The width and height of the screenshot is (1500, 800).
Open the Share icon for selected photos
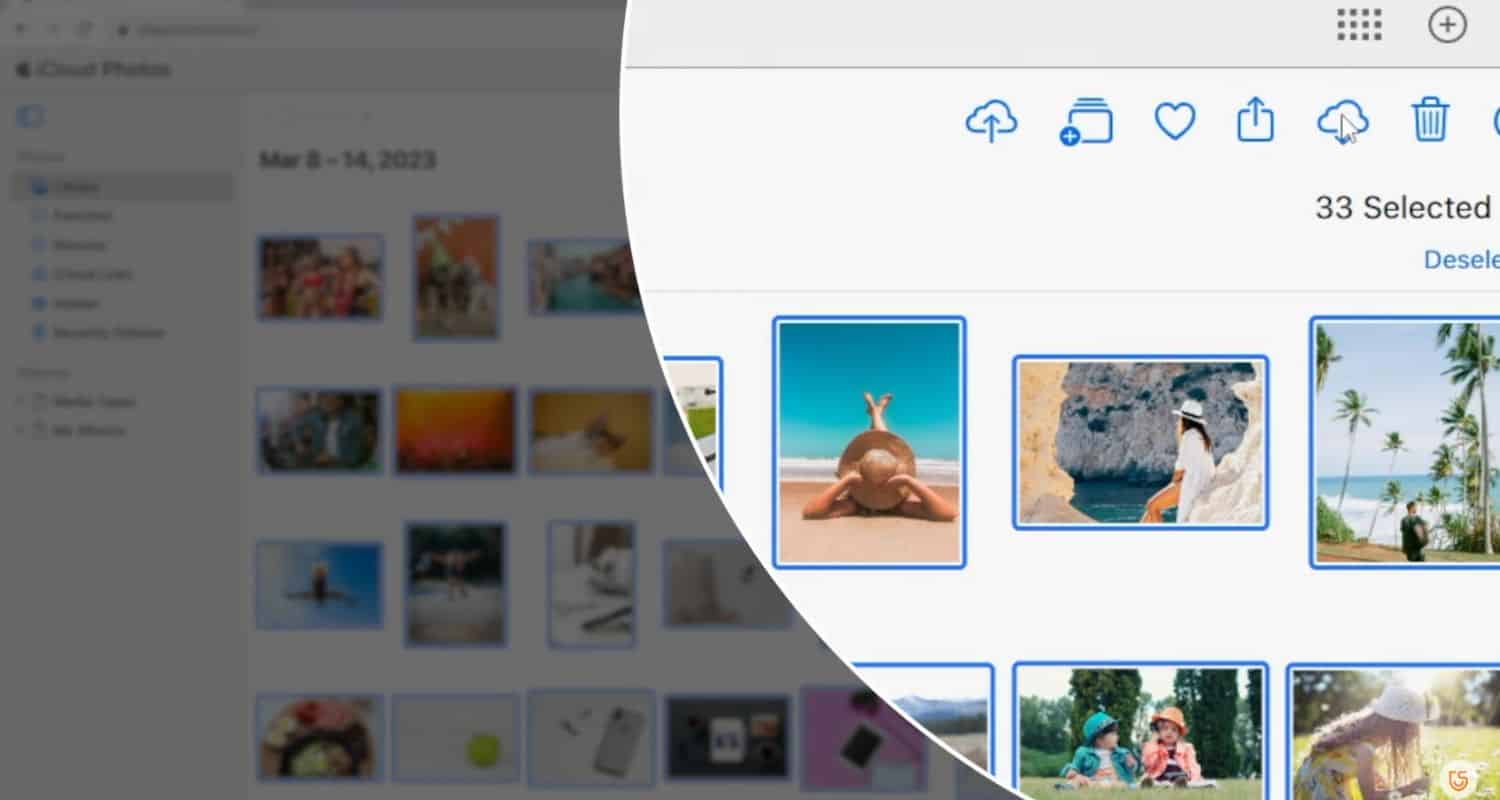click(1256, 121)
